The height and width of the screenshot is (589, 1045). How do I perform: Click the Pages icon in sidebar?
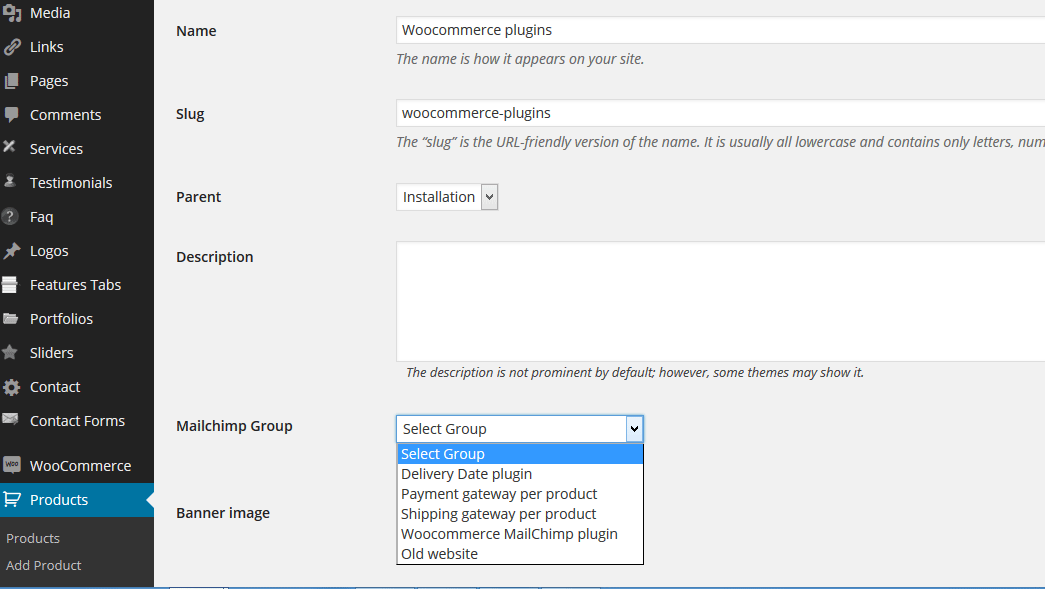point(11,81)
